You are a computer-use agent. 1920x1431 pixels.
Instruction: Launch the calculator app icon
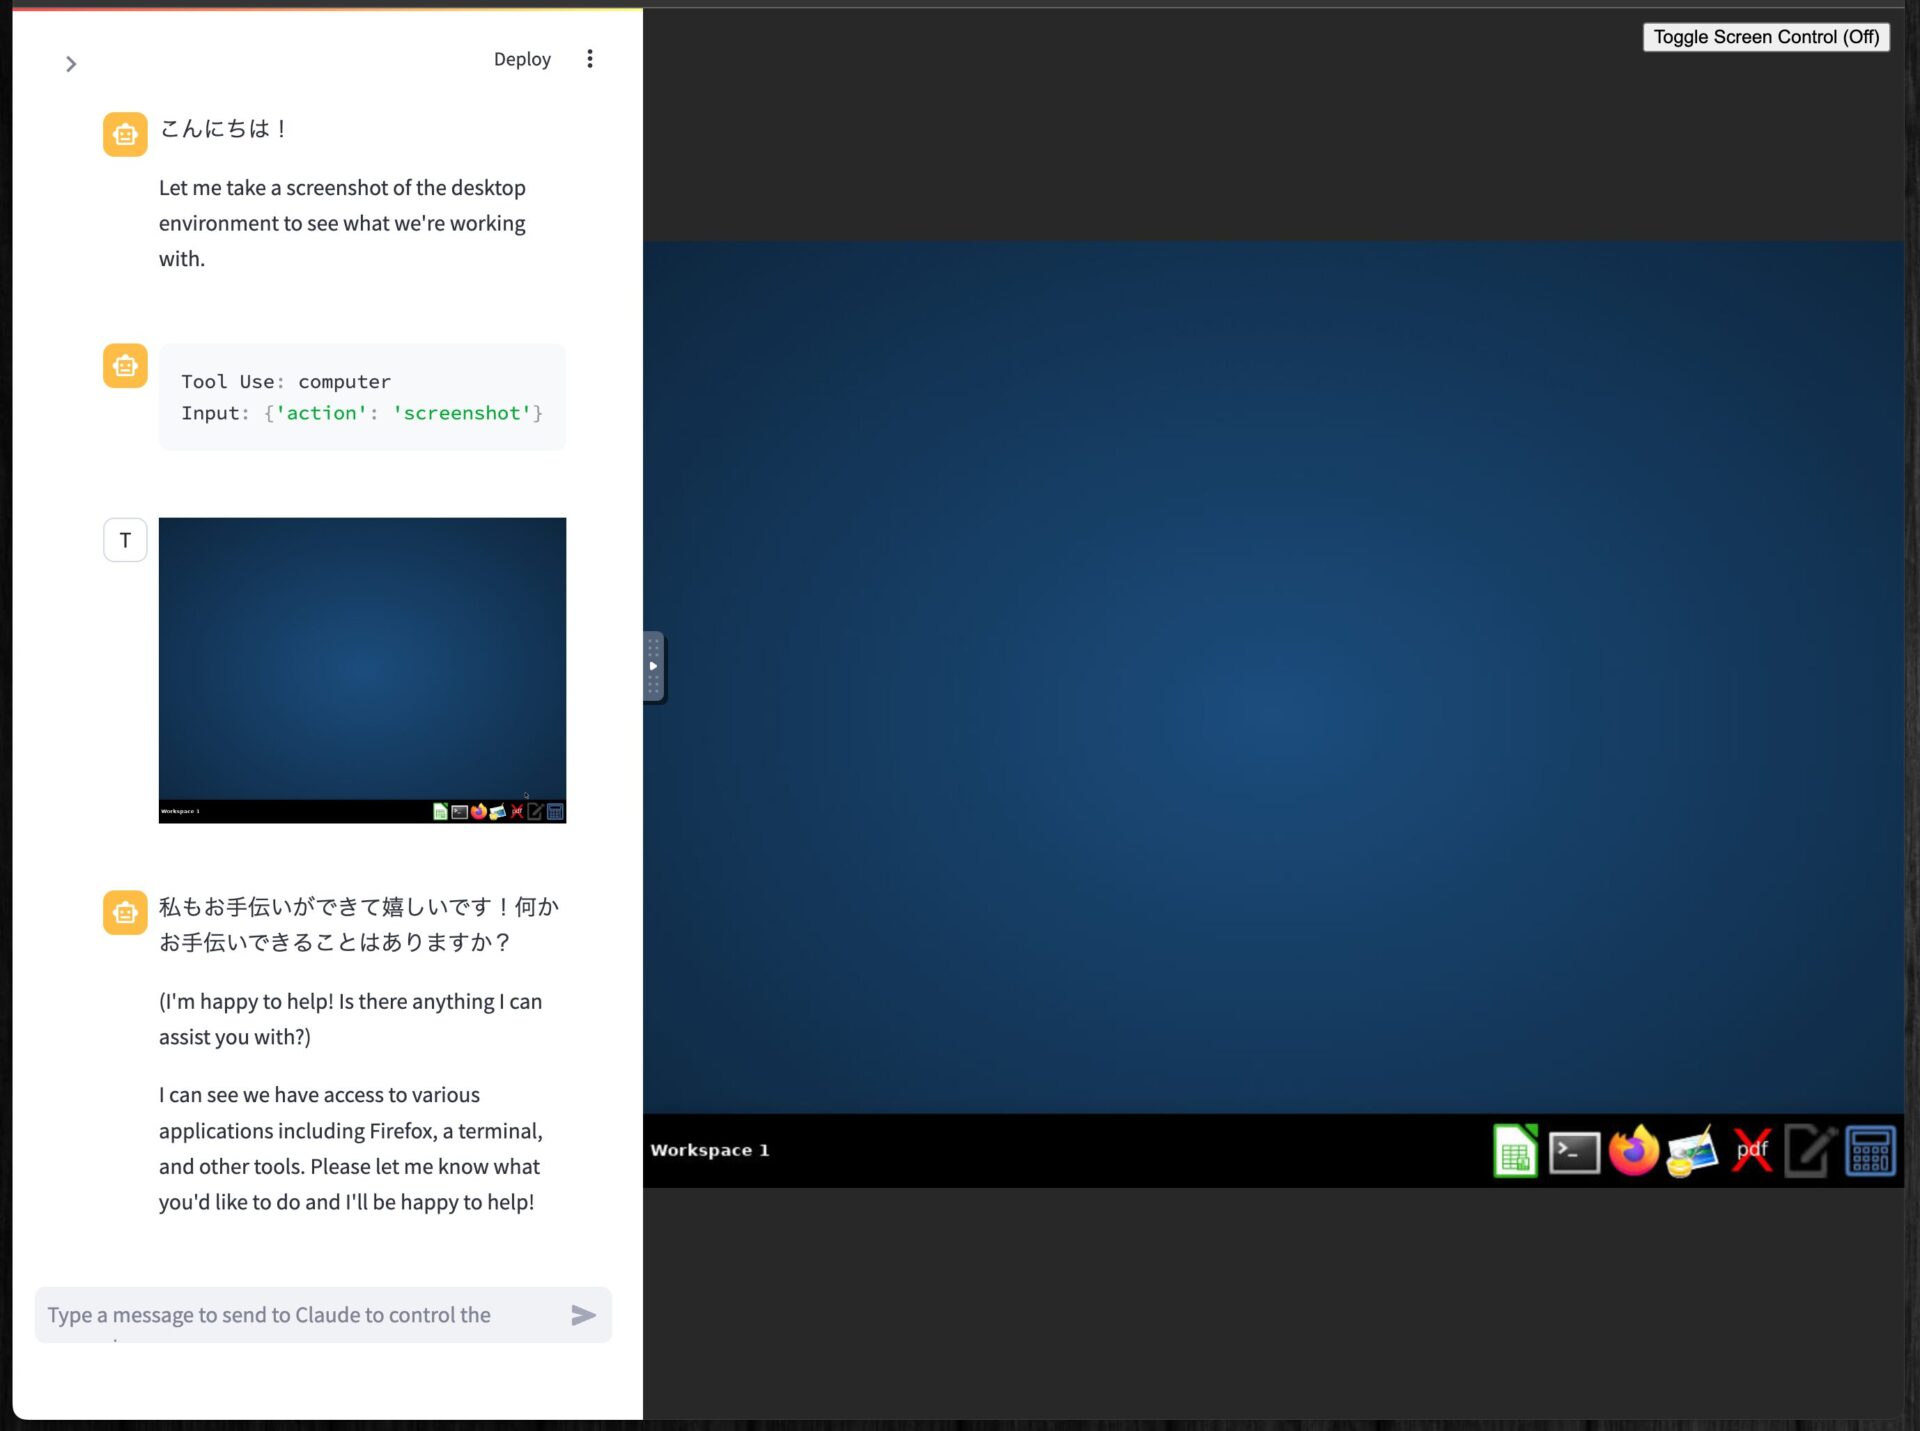pos(1869,1151)
